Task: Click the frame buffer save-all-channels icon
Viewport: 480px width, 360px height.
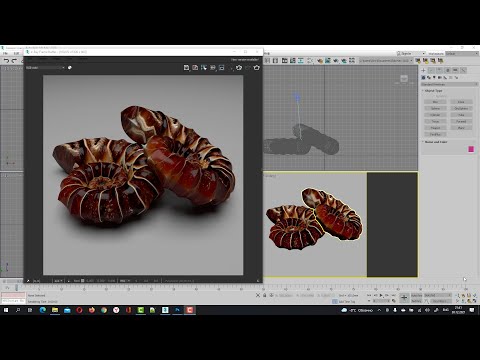Action: pos(195,68)
